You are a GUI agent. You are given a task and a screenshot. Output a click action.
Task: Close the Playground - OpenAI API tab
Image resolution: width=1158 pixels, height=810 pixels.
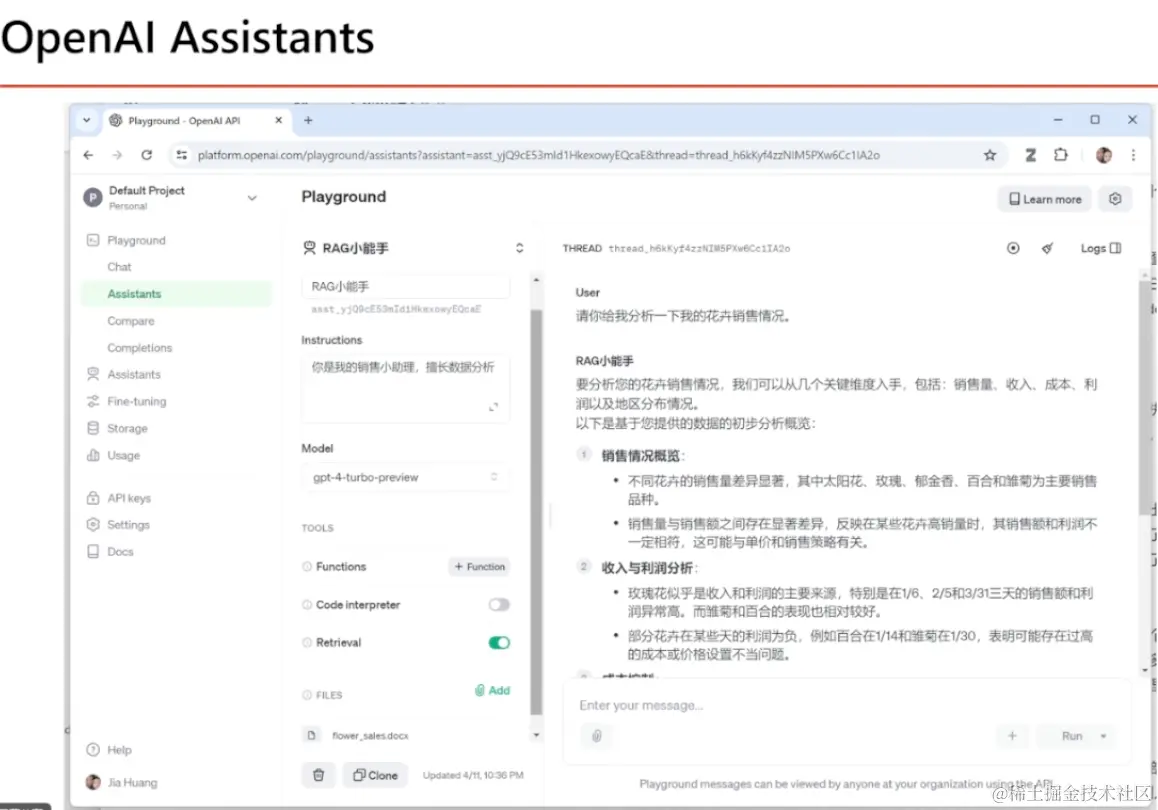pyautogui.click(x=278, y=120)
